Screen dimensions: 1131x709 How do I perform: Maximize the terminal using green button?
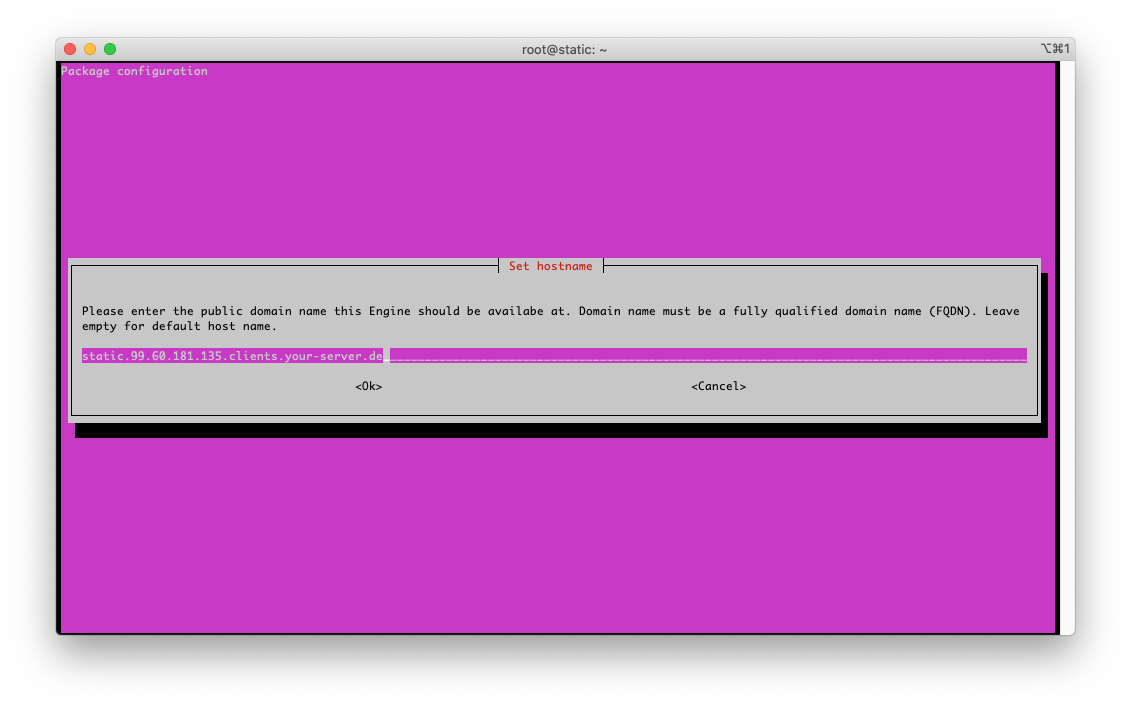coord(110,49)
